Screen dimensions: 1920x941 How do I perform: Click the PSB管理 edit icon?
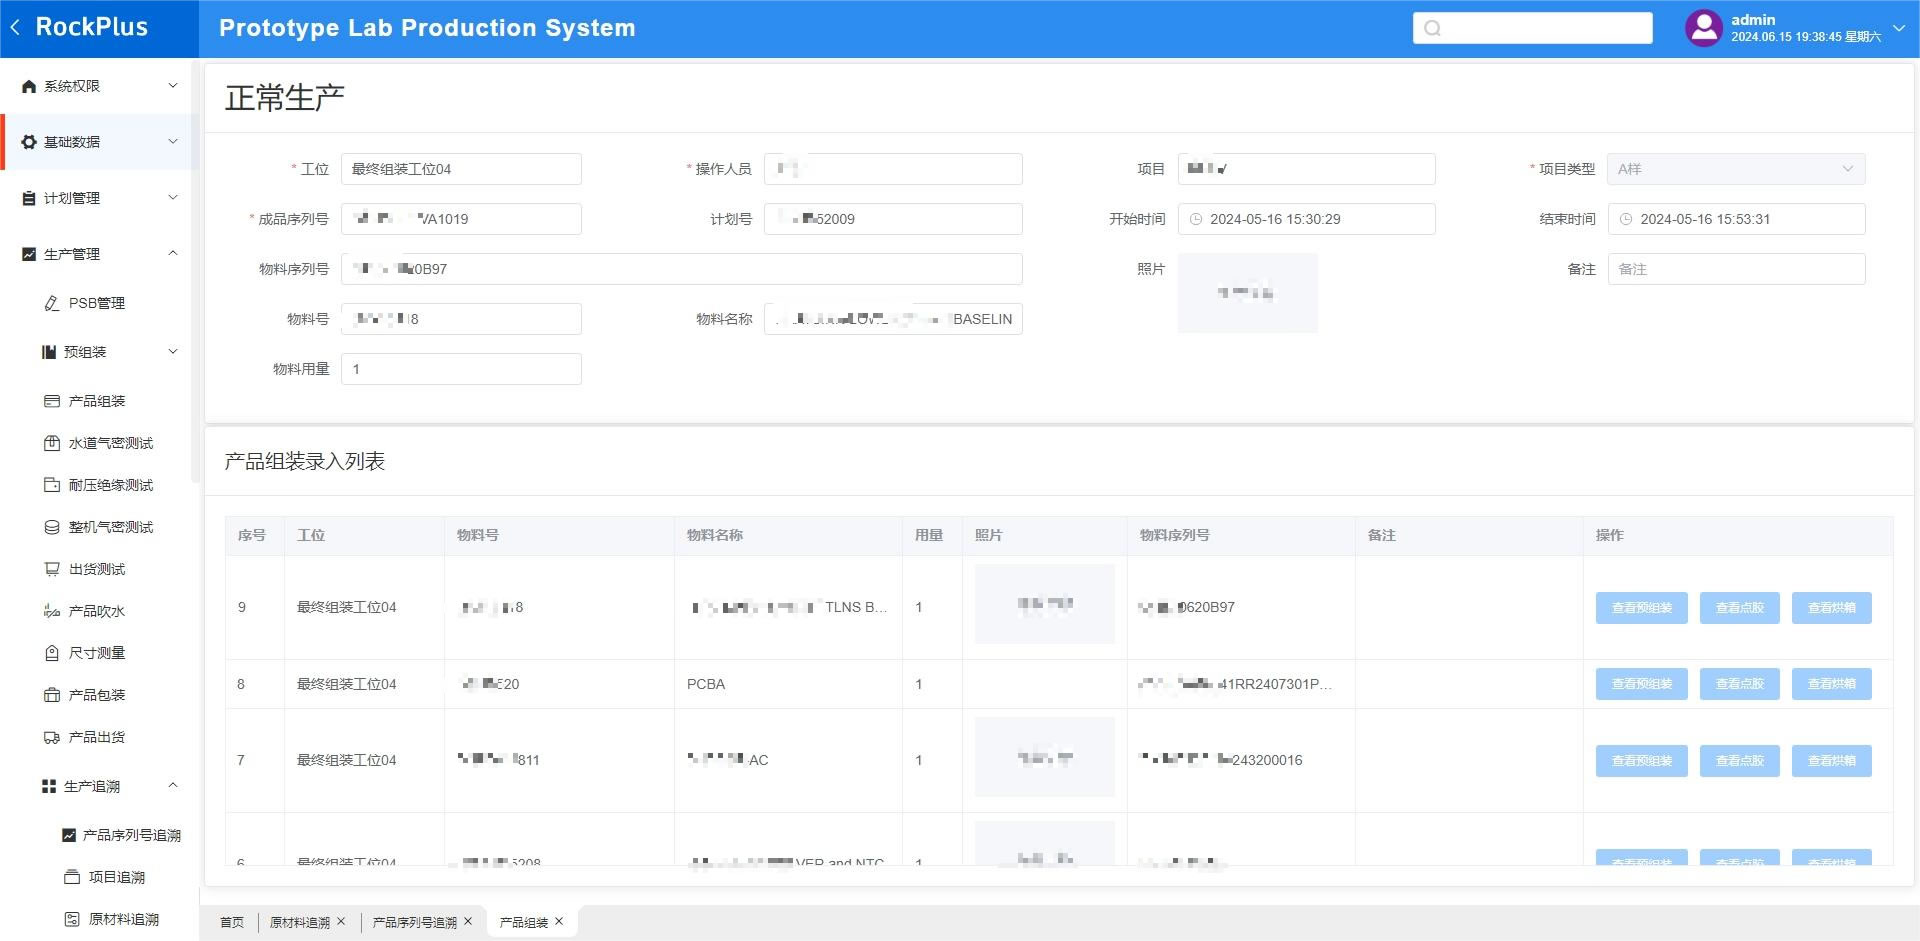52,303
